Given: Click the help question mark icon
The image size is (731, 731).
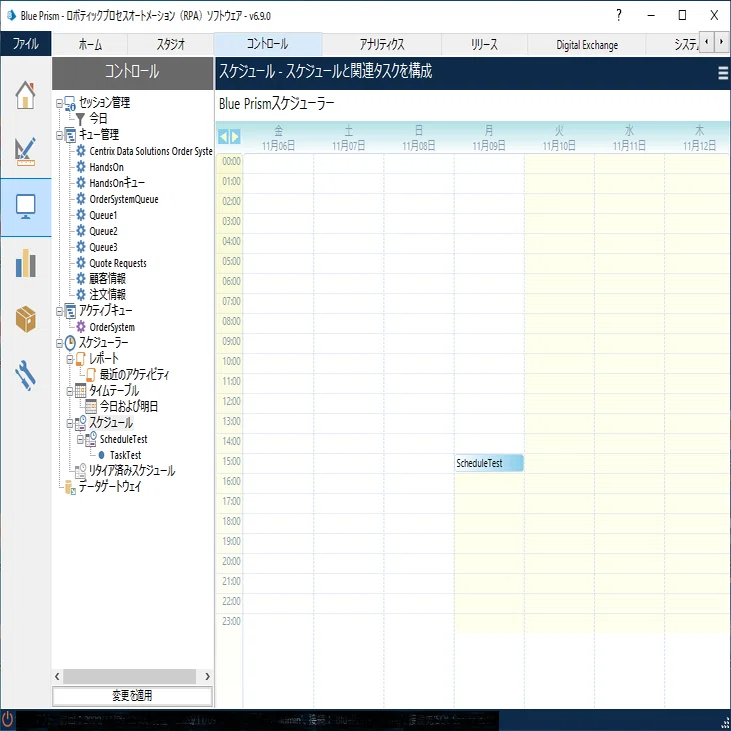Looking at the screenshot, I should [x=619, y=15].
